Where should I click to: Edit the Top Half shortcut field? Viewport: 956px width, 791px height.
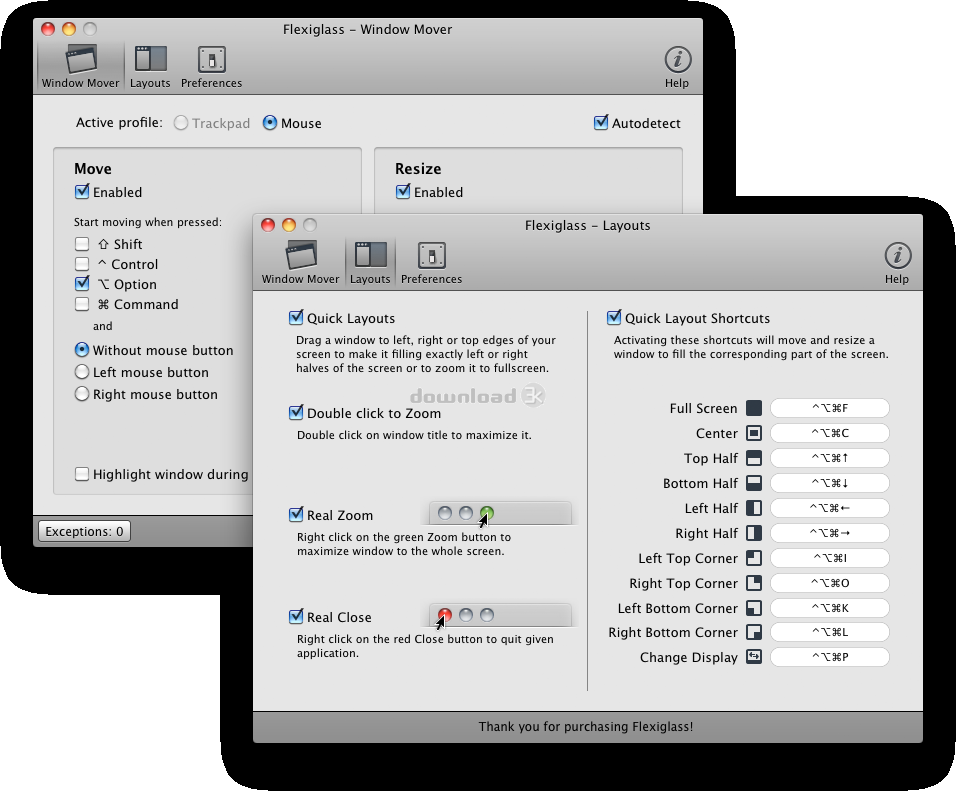830,458
